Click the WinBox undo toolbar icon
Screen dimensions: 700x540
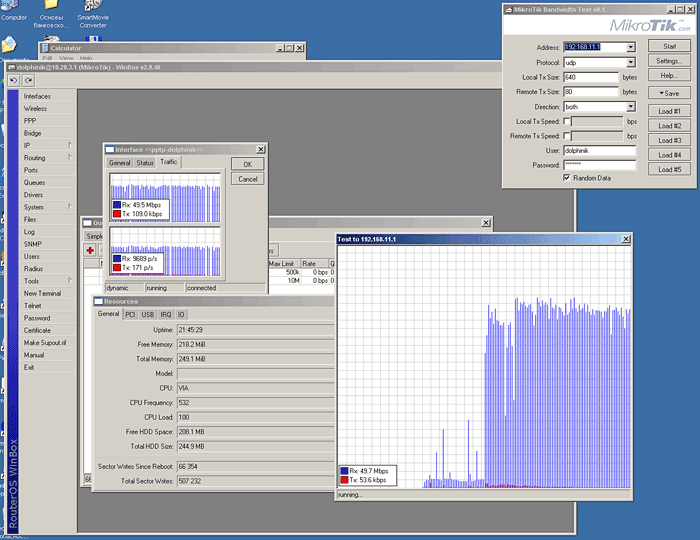pyautogui.click(x=14, y=80)
